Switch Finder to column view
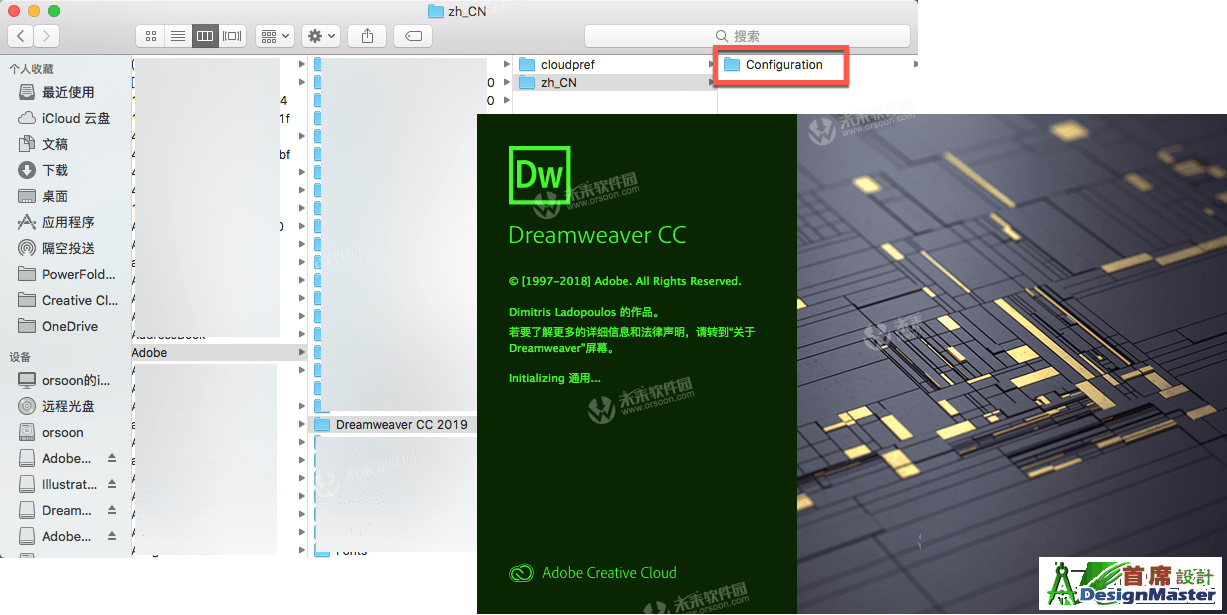Viewport: 1227px width, 615px height. coord(205,36)
